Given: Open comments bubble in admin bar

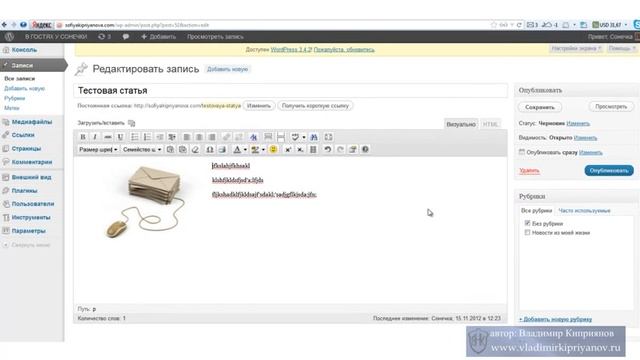Looking at the screenshot, I should tap(126, 37).
